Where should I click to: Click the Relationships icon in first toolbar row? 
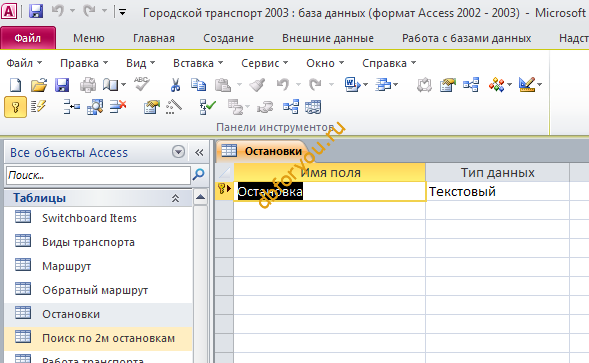pos(471,85)
